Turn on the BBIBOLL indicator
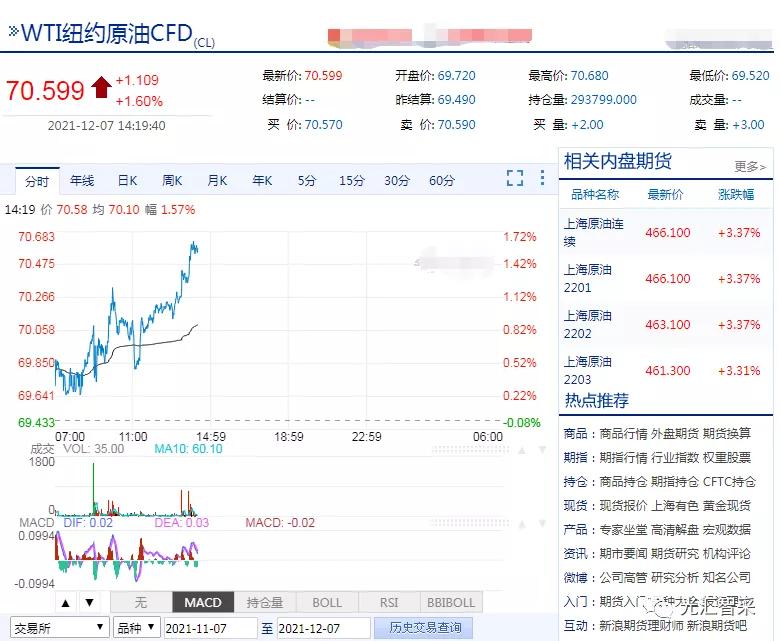781x641 pixels. coord(450,602)
